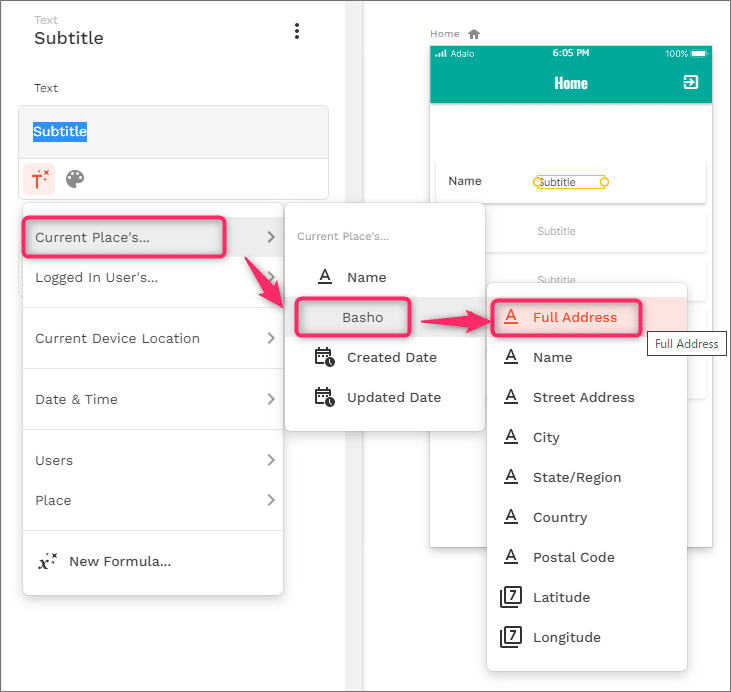The height and width of the screenshot is (692, 731).
Task: Expand the Logged In User's option
Action: (153, 277)
